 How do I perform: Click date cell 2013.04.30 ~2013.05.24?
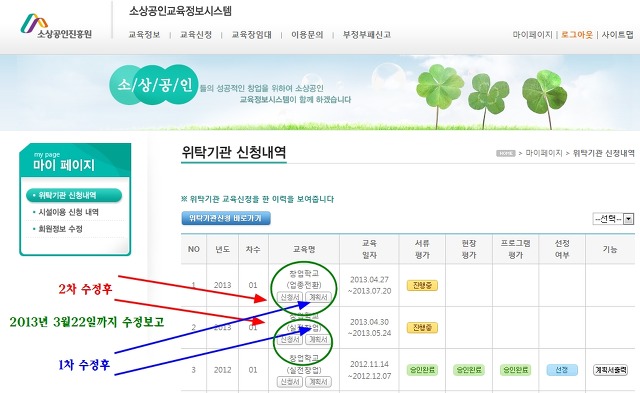tap(369, 327)
